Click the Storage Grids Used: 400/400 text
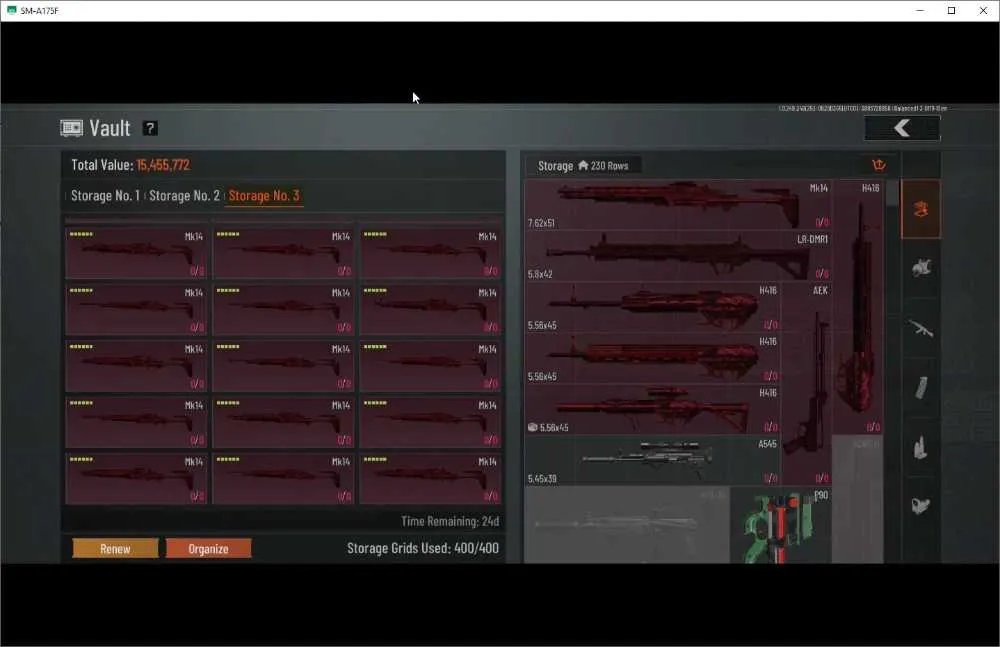Image resolution: width=1000 pixels, height=647 pixels. point(423,548)
